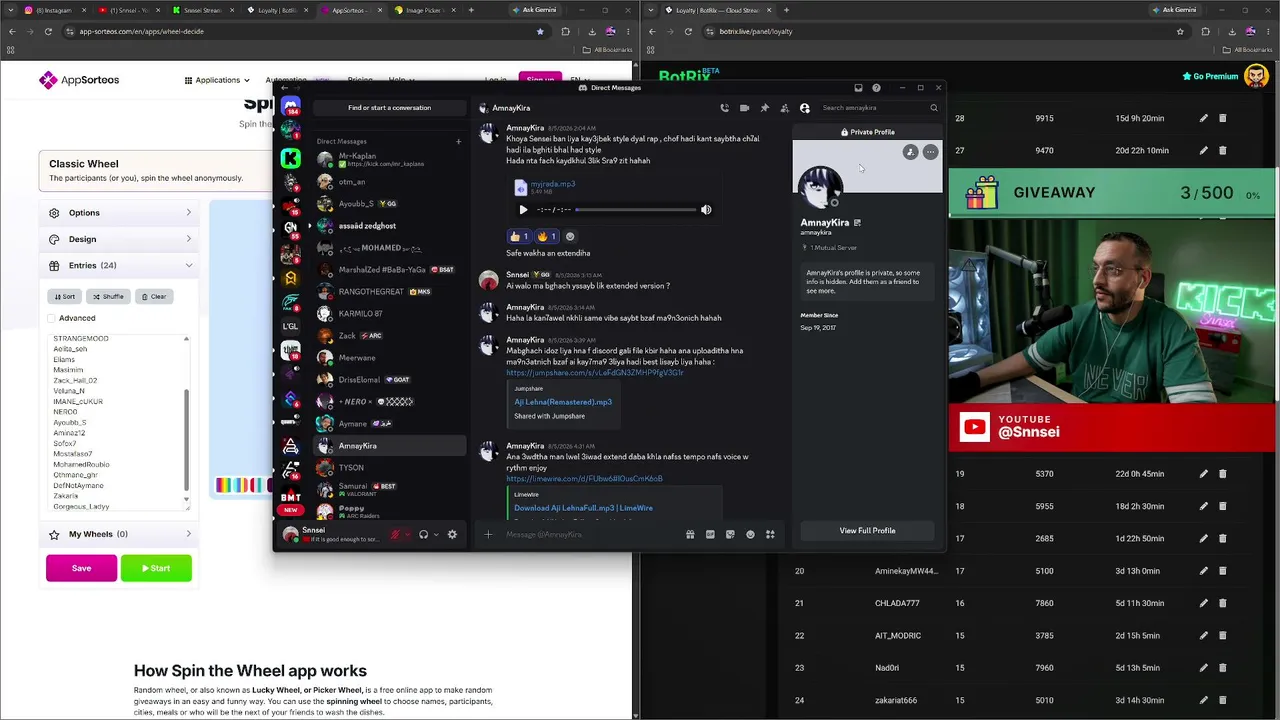Screen dimensions: 1280x720
Task: Clear the wheel entries
Action: pos(154,297)
